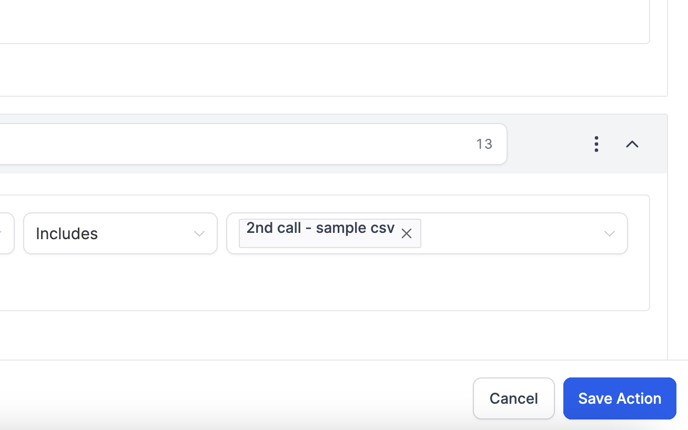Open the partially visible dropdown at the left edge
Image resolution: width=688 pixels, height=430 pixels.
click(x=5, y=234)
